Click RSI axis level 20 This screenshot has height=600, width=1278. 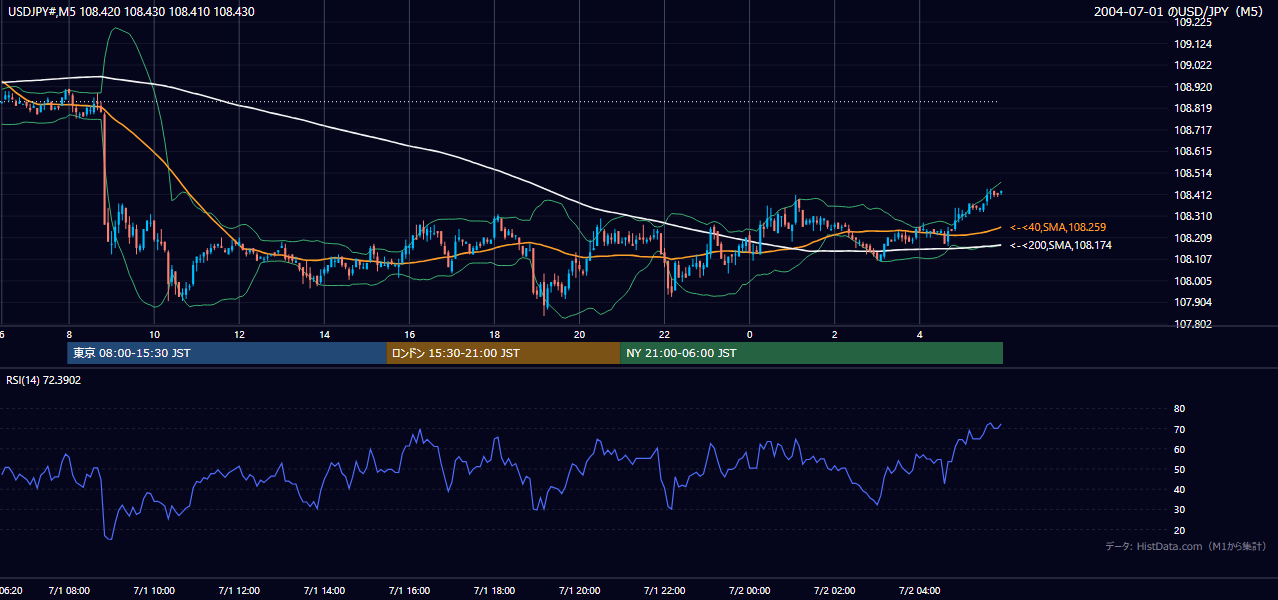click(1179, 530)
